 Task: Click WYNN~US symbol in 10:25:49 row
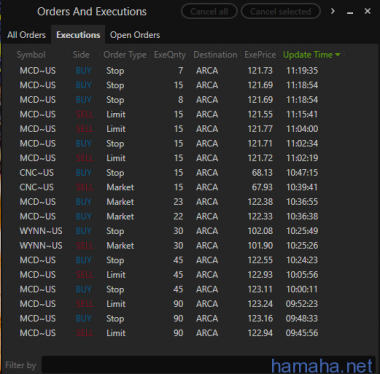tap(41, 231)
